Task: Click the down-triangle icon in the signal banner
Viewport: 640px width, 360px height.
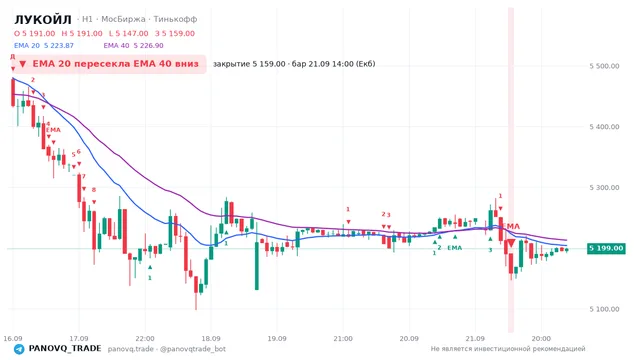Action: 23,64
